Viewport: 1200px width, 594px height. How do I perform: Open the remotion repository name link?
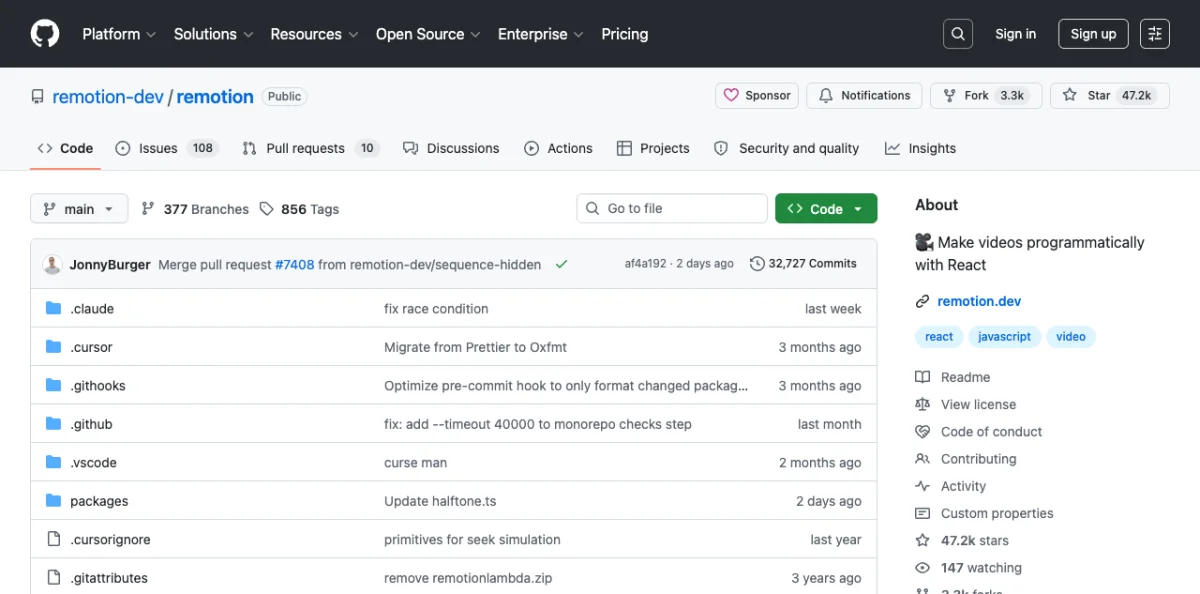[x=215, y=97]
